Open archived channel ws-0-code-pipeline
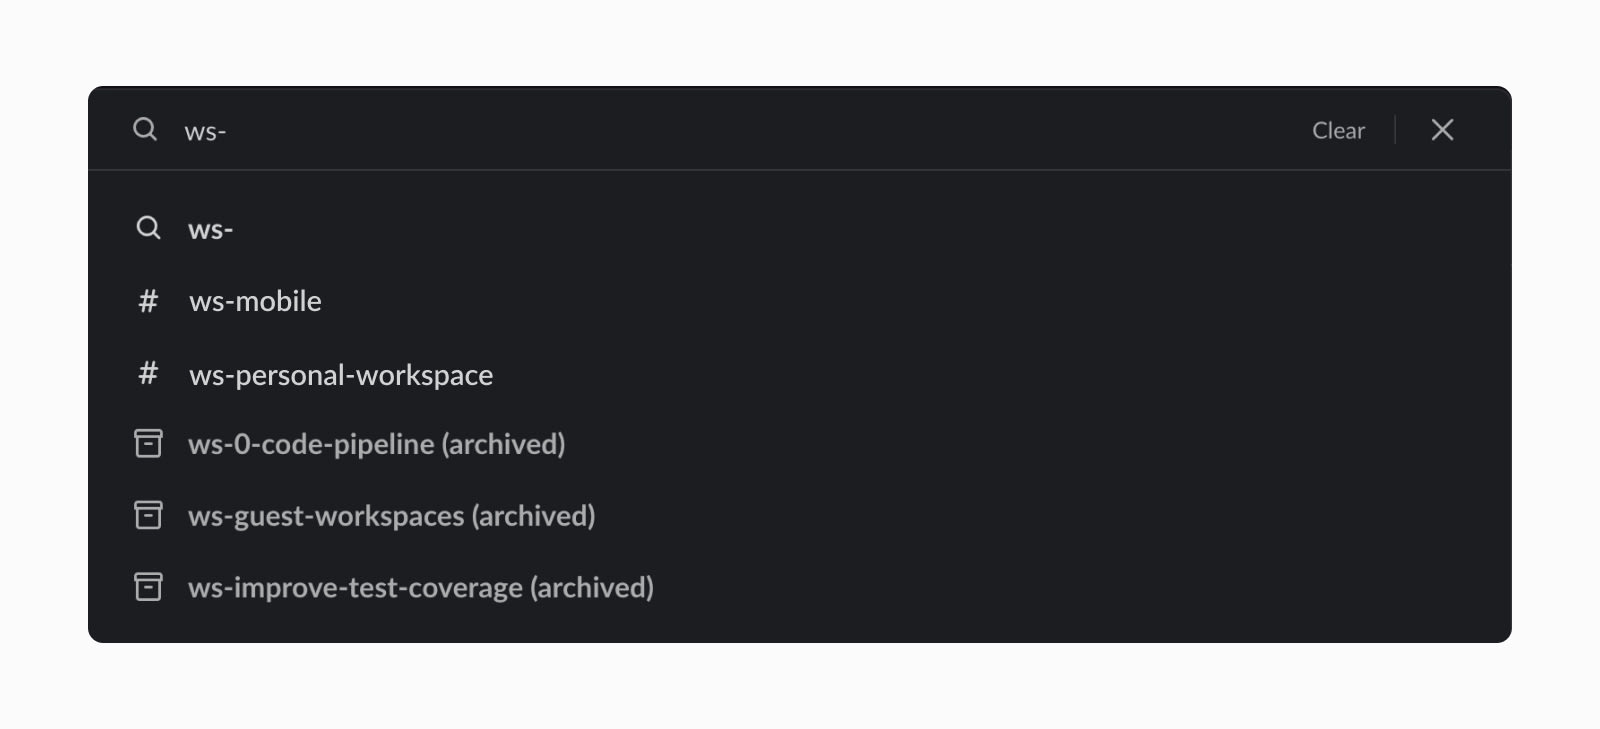 coord(799,443)
